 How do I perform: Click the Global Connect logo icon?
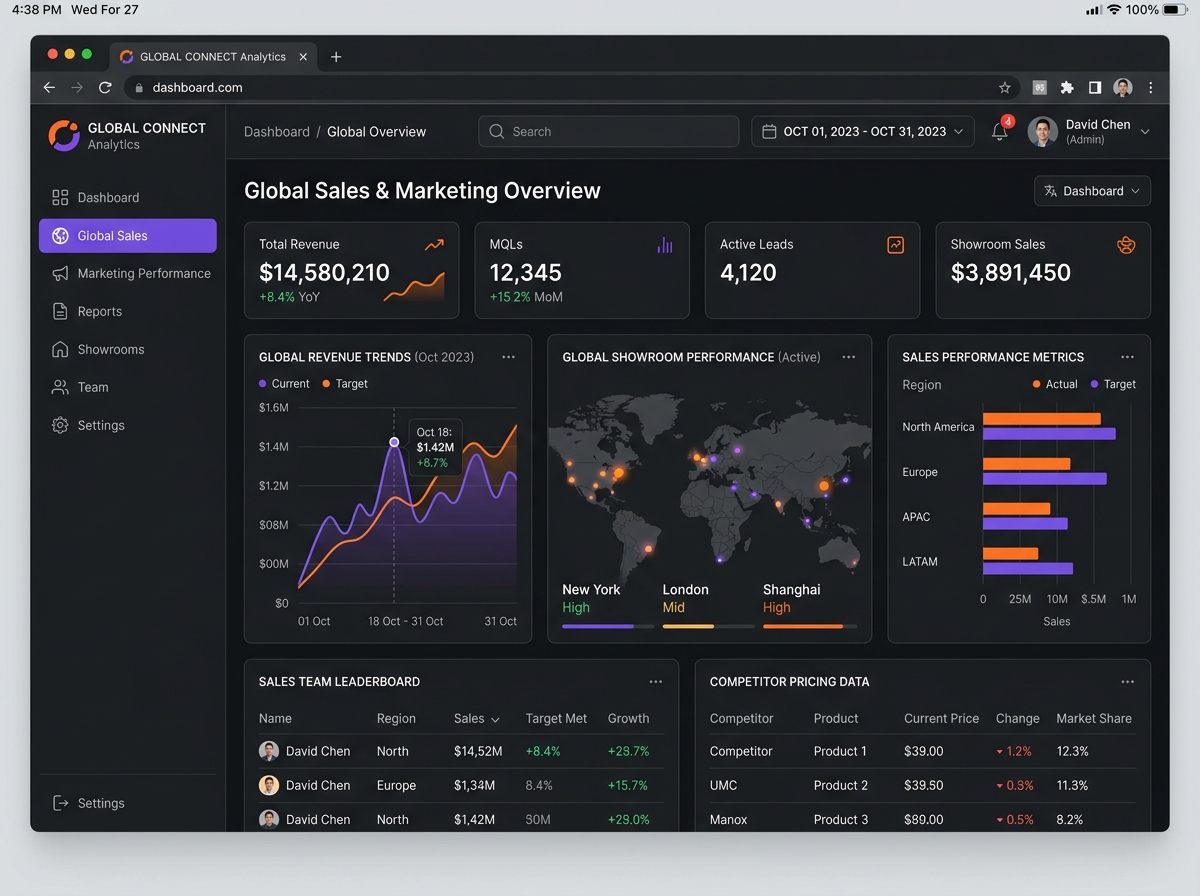tap(64, 135)
